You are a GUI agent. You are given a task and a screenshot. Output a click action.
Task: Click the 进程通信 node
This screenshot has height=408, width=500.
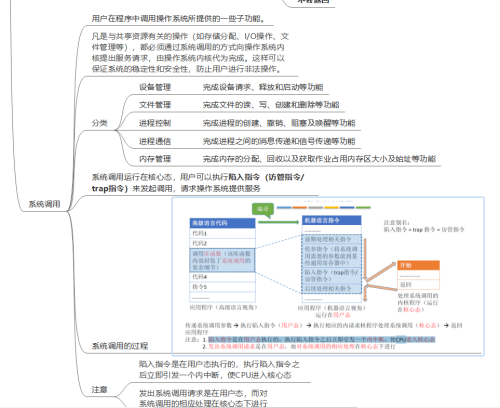tap(155, 141)
